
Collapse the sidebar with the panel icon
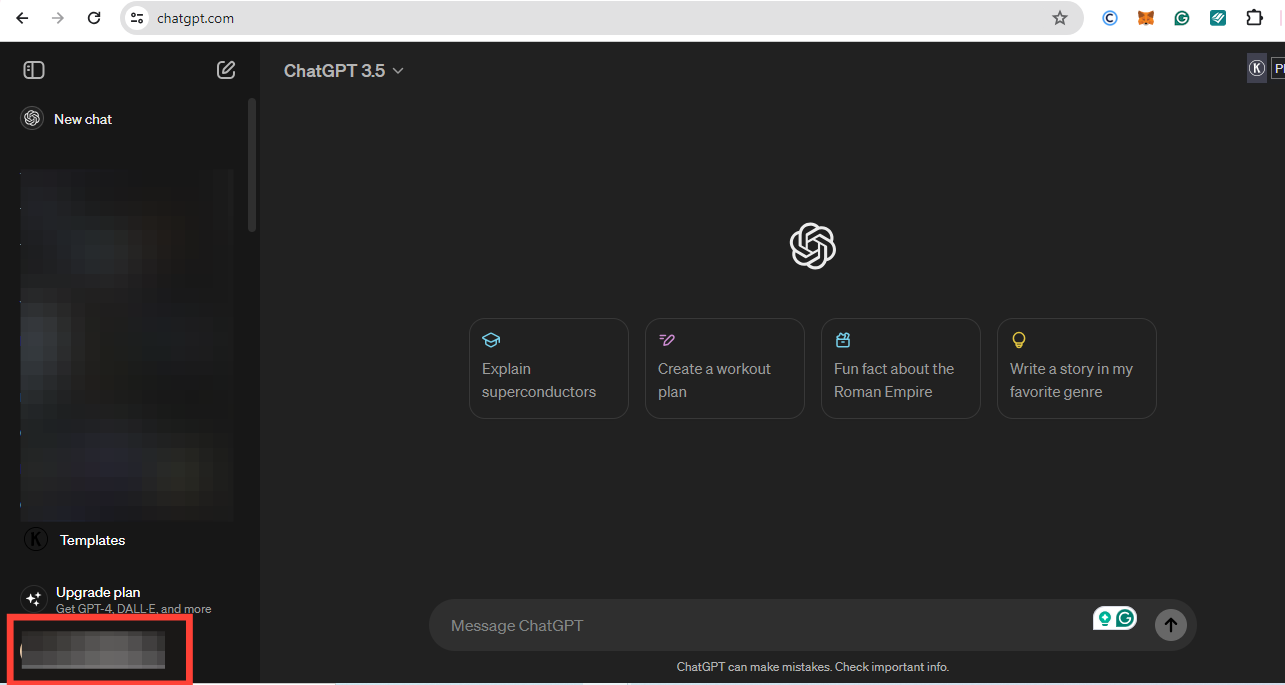[x=34, y=70]
